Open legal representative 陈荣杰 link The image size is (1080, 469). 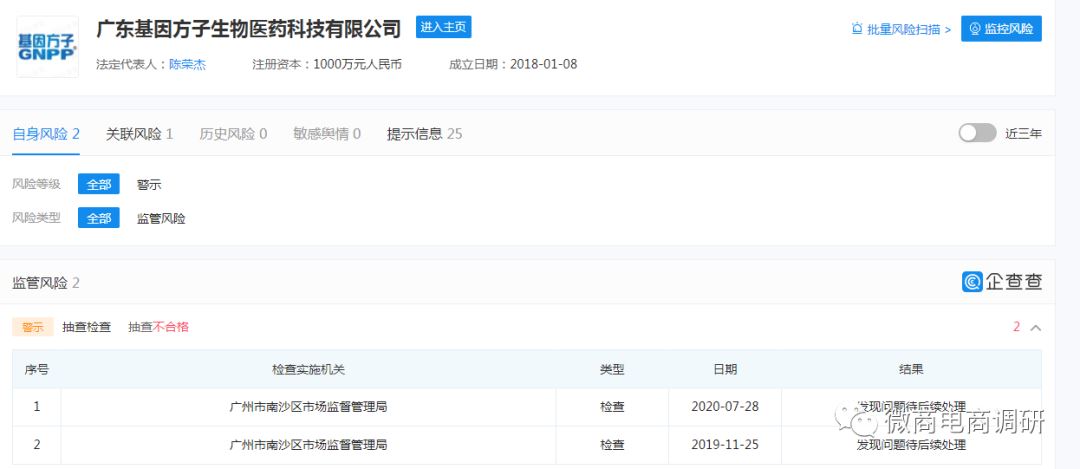(187, 65)
